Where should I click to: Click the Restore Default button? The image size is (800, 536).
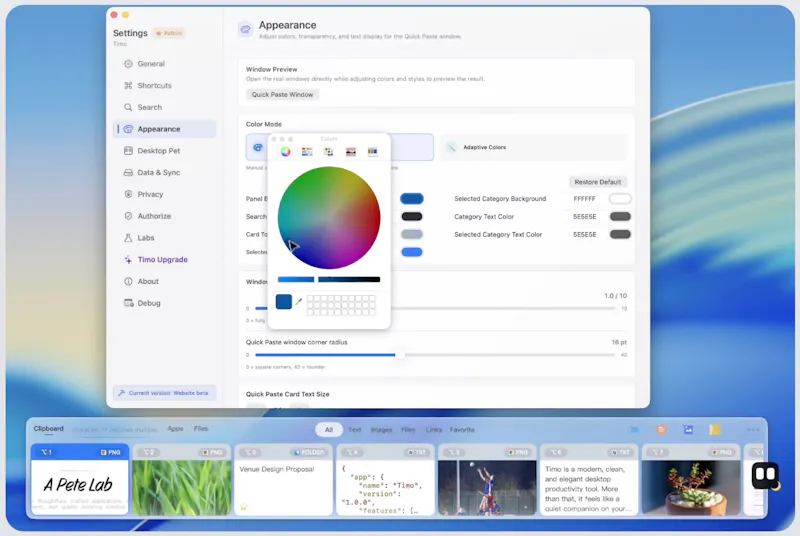point(597,182)
